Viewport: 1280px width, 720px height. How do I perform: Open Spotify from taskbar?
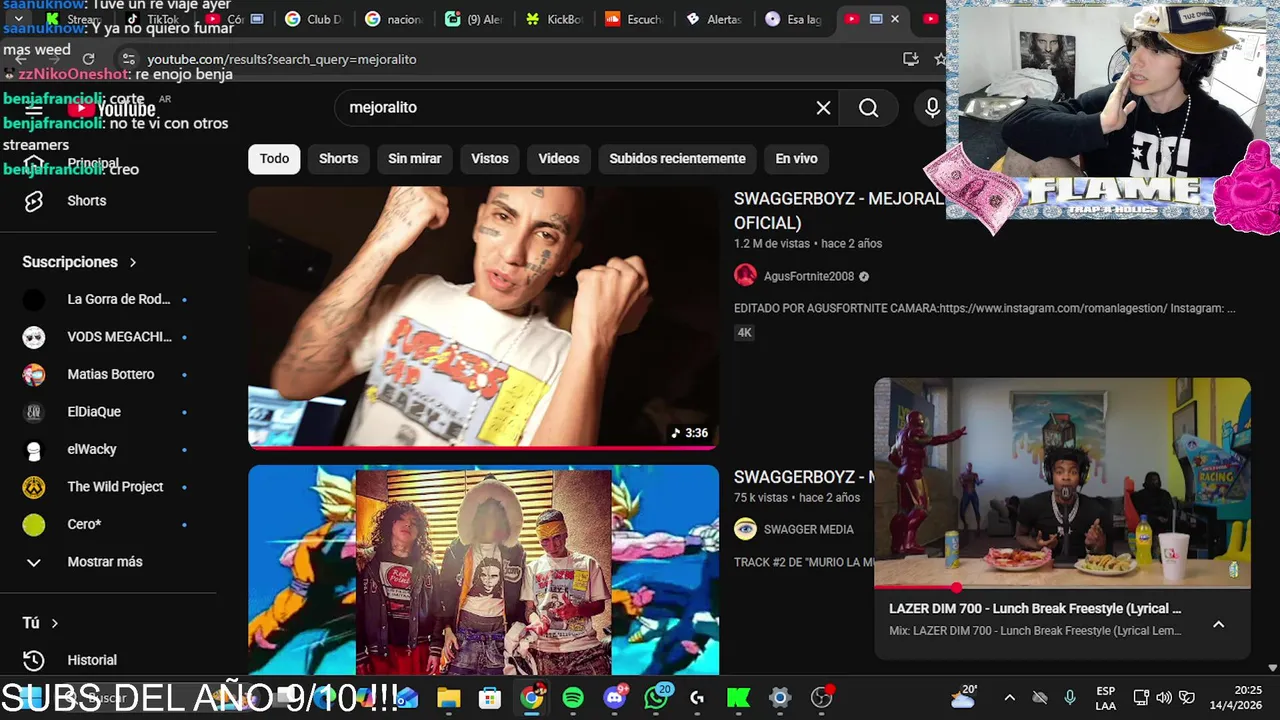coord(573,698)
